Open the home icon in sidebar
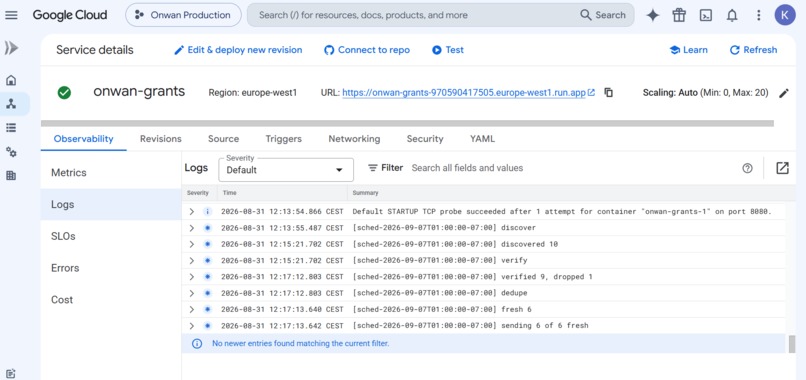 (11, 80)
